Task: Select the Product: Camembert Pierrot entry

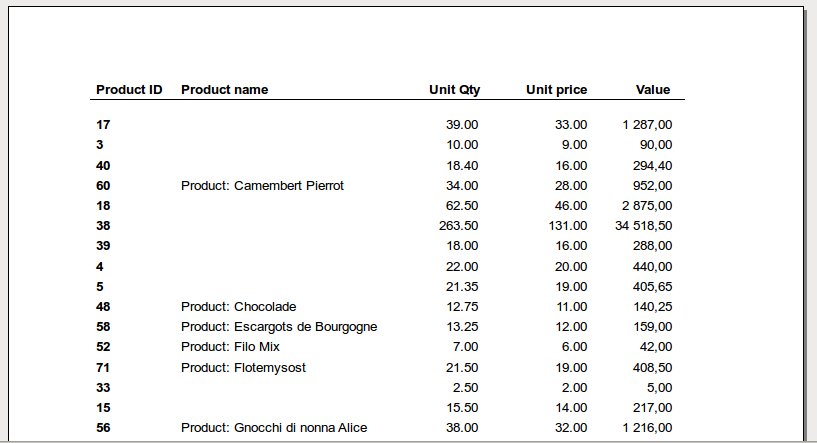Action: pyautogui.click(x=262, y=186)
